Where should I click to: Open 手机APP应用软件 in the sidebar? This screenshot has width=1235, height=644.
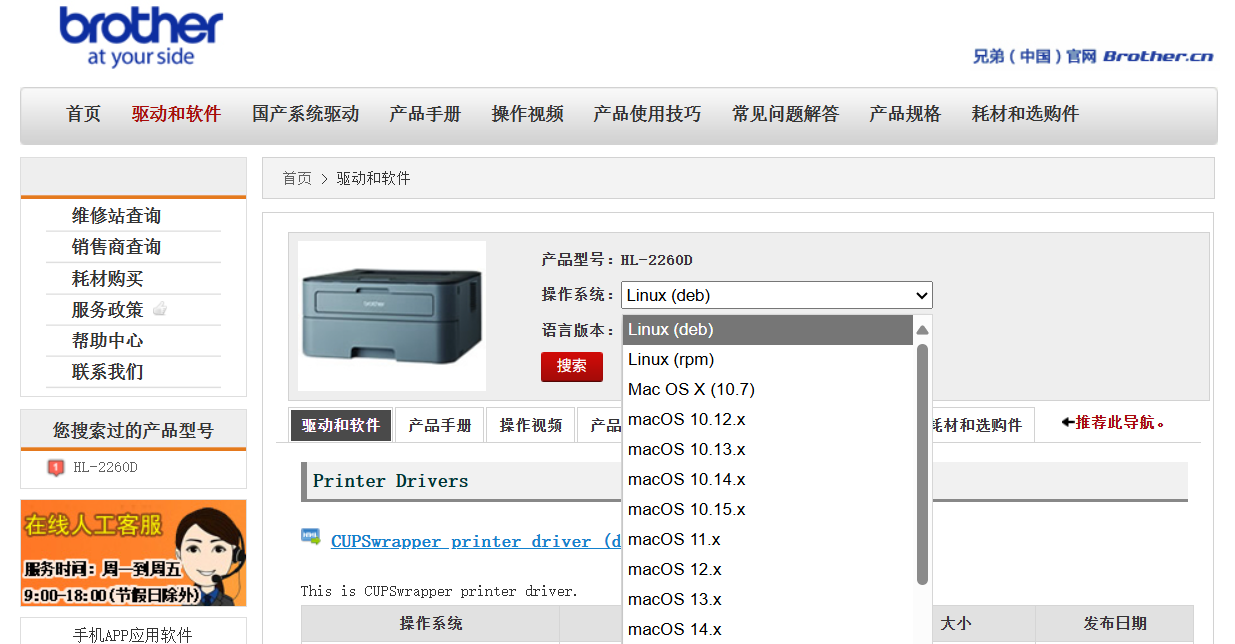click(x=133, y=635)
